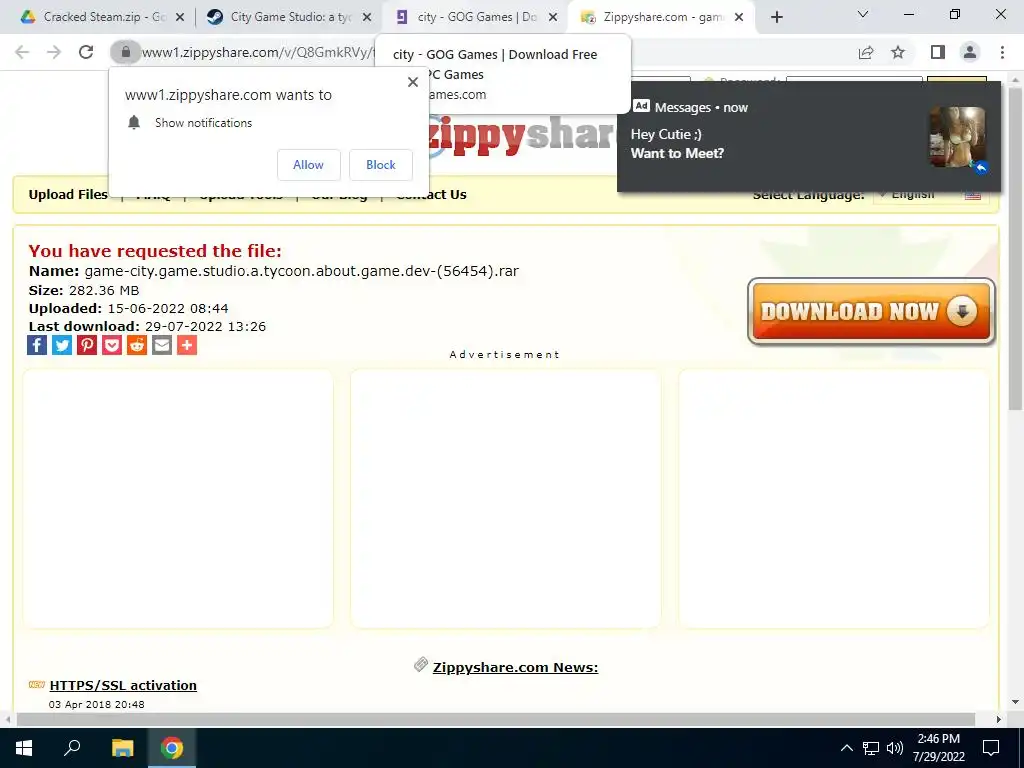This screenshot has width=1024, height=768.
Task: Open Windows notification center
Action: coord(991,748)
